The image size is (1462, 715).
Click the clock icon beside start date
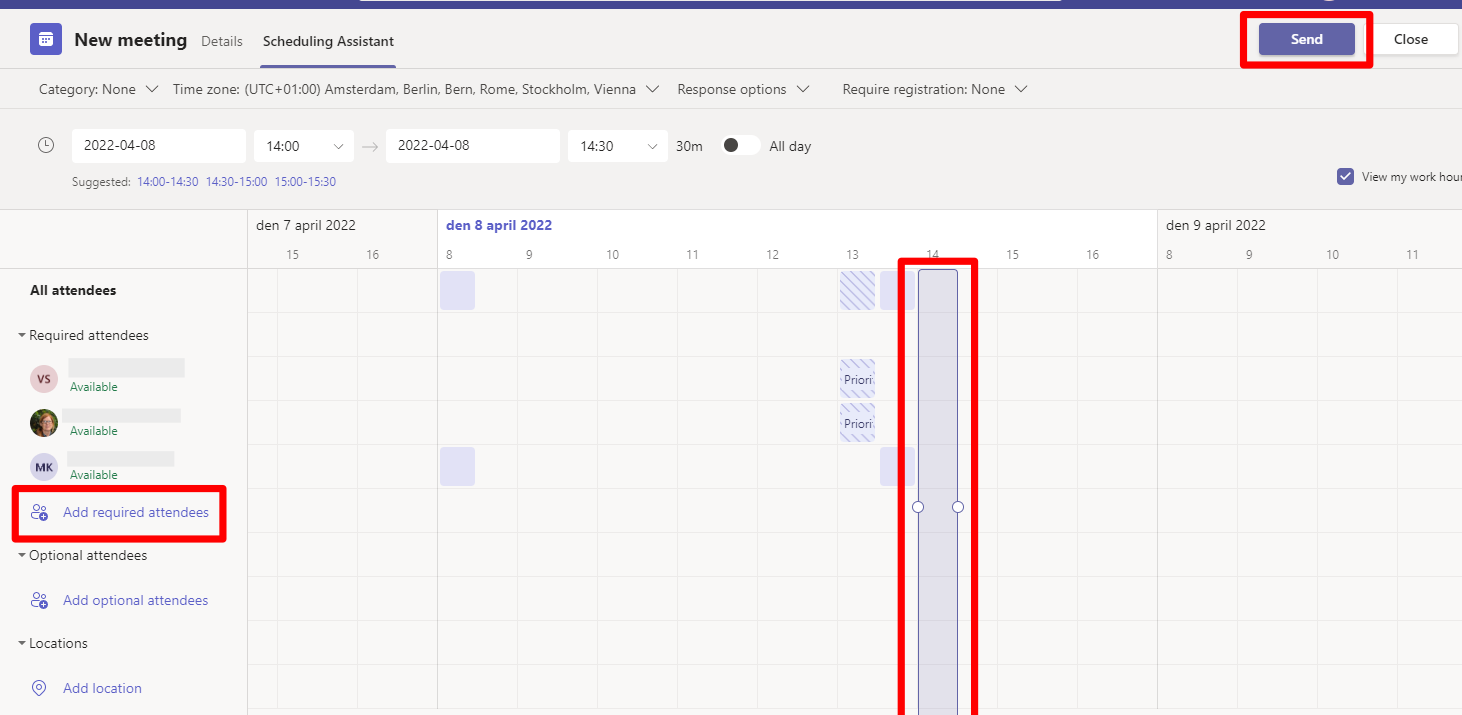(x=46, y=145)
